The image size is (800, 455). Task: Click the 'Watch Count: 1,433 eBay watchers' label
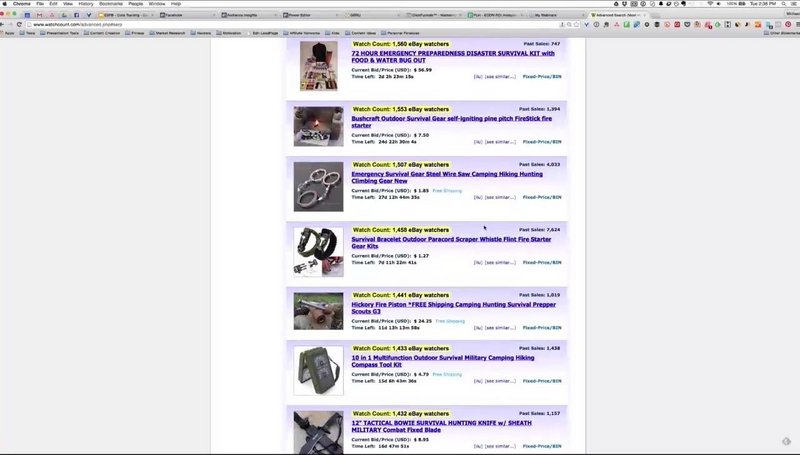401,348
